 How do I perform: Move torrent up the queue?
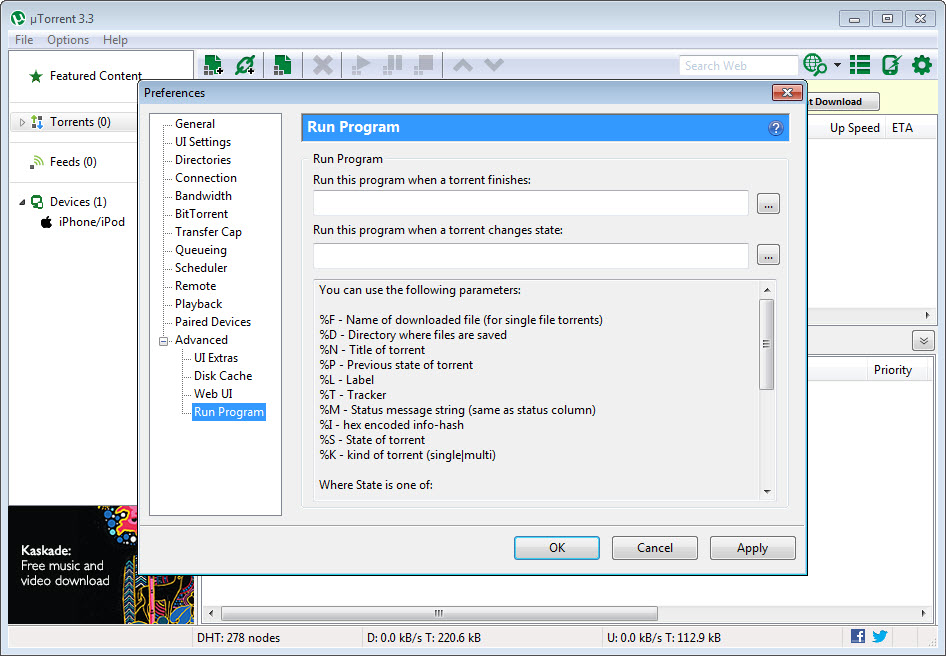click(463, 65)
